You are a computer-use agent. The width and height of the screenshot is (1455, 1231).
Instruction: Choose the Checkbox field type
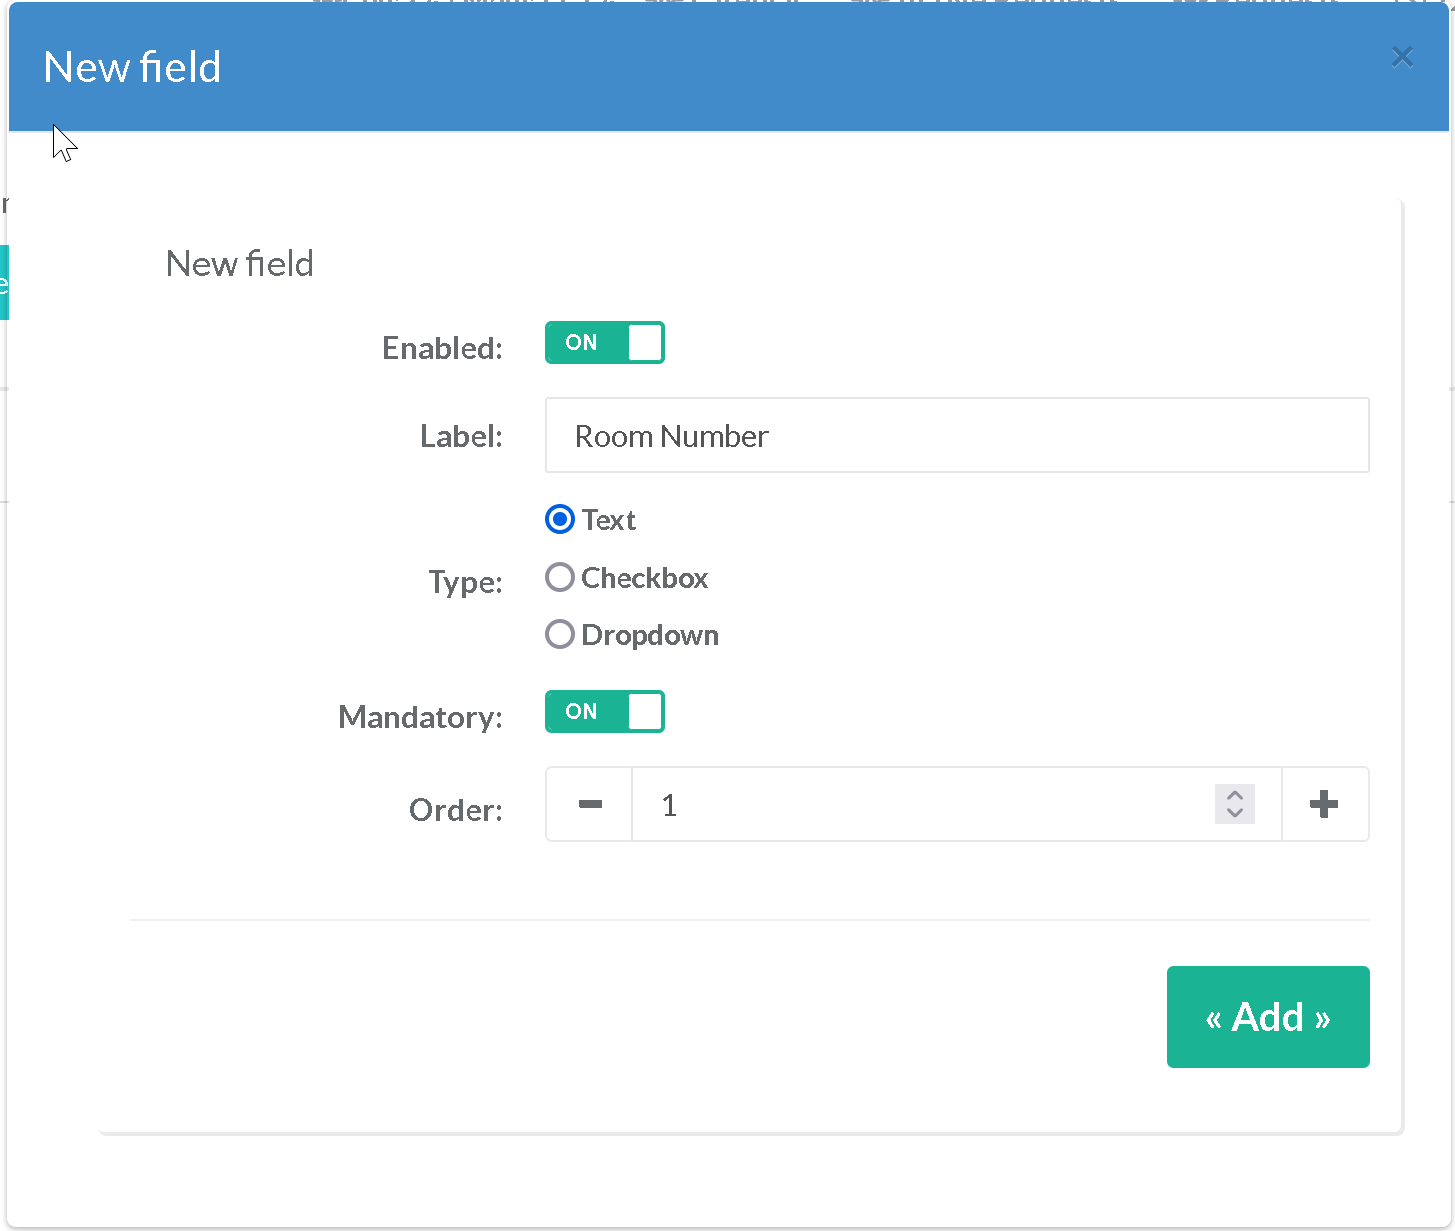(x=560, y=578)
